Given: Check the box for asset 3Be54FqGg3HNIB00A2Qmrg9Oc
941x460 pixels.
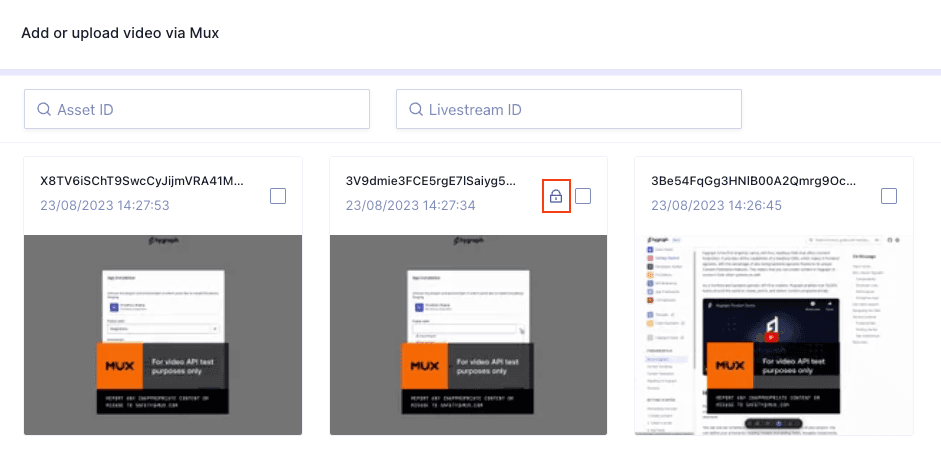Looking at the screenshot, I should pos(889,196).
